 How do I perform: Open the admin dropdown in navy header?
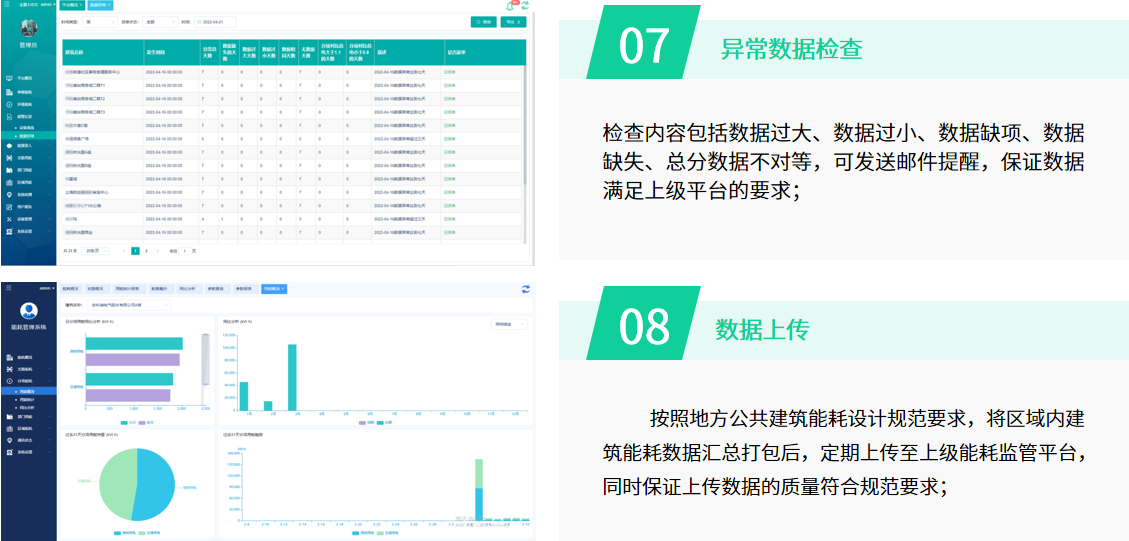coord(47,288)
